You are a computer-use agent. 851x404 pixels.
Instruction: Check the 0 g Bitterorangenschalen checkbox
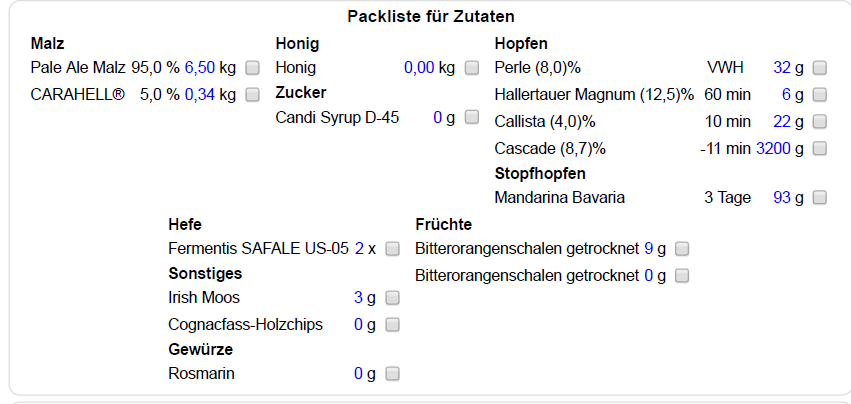683,275
